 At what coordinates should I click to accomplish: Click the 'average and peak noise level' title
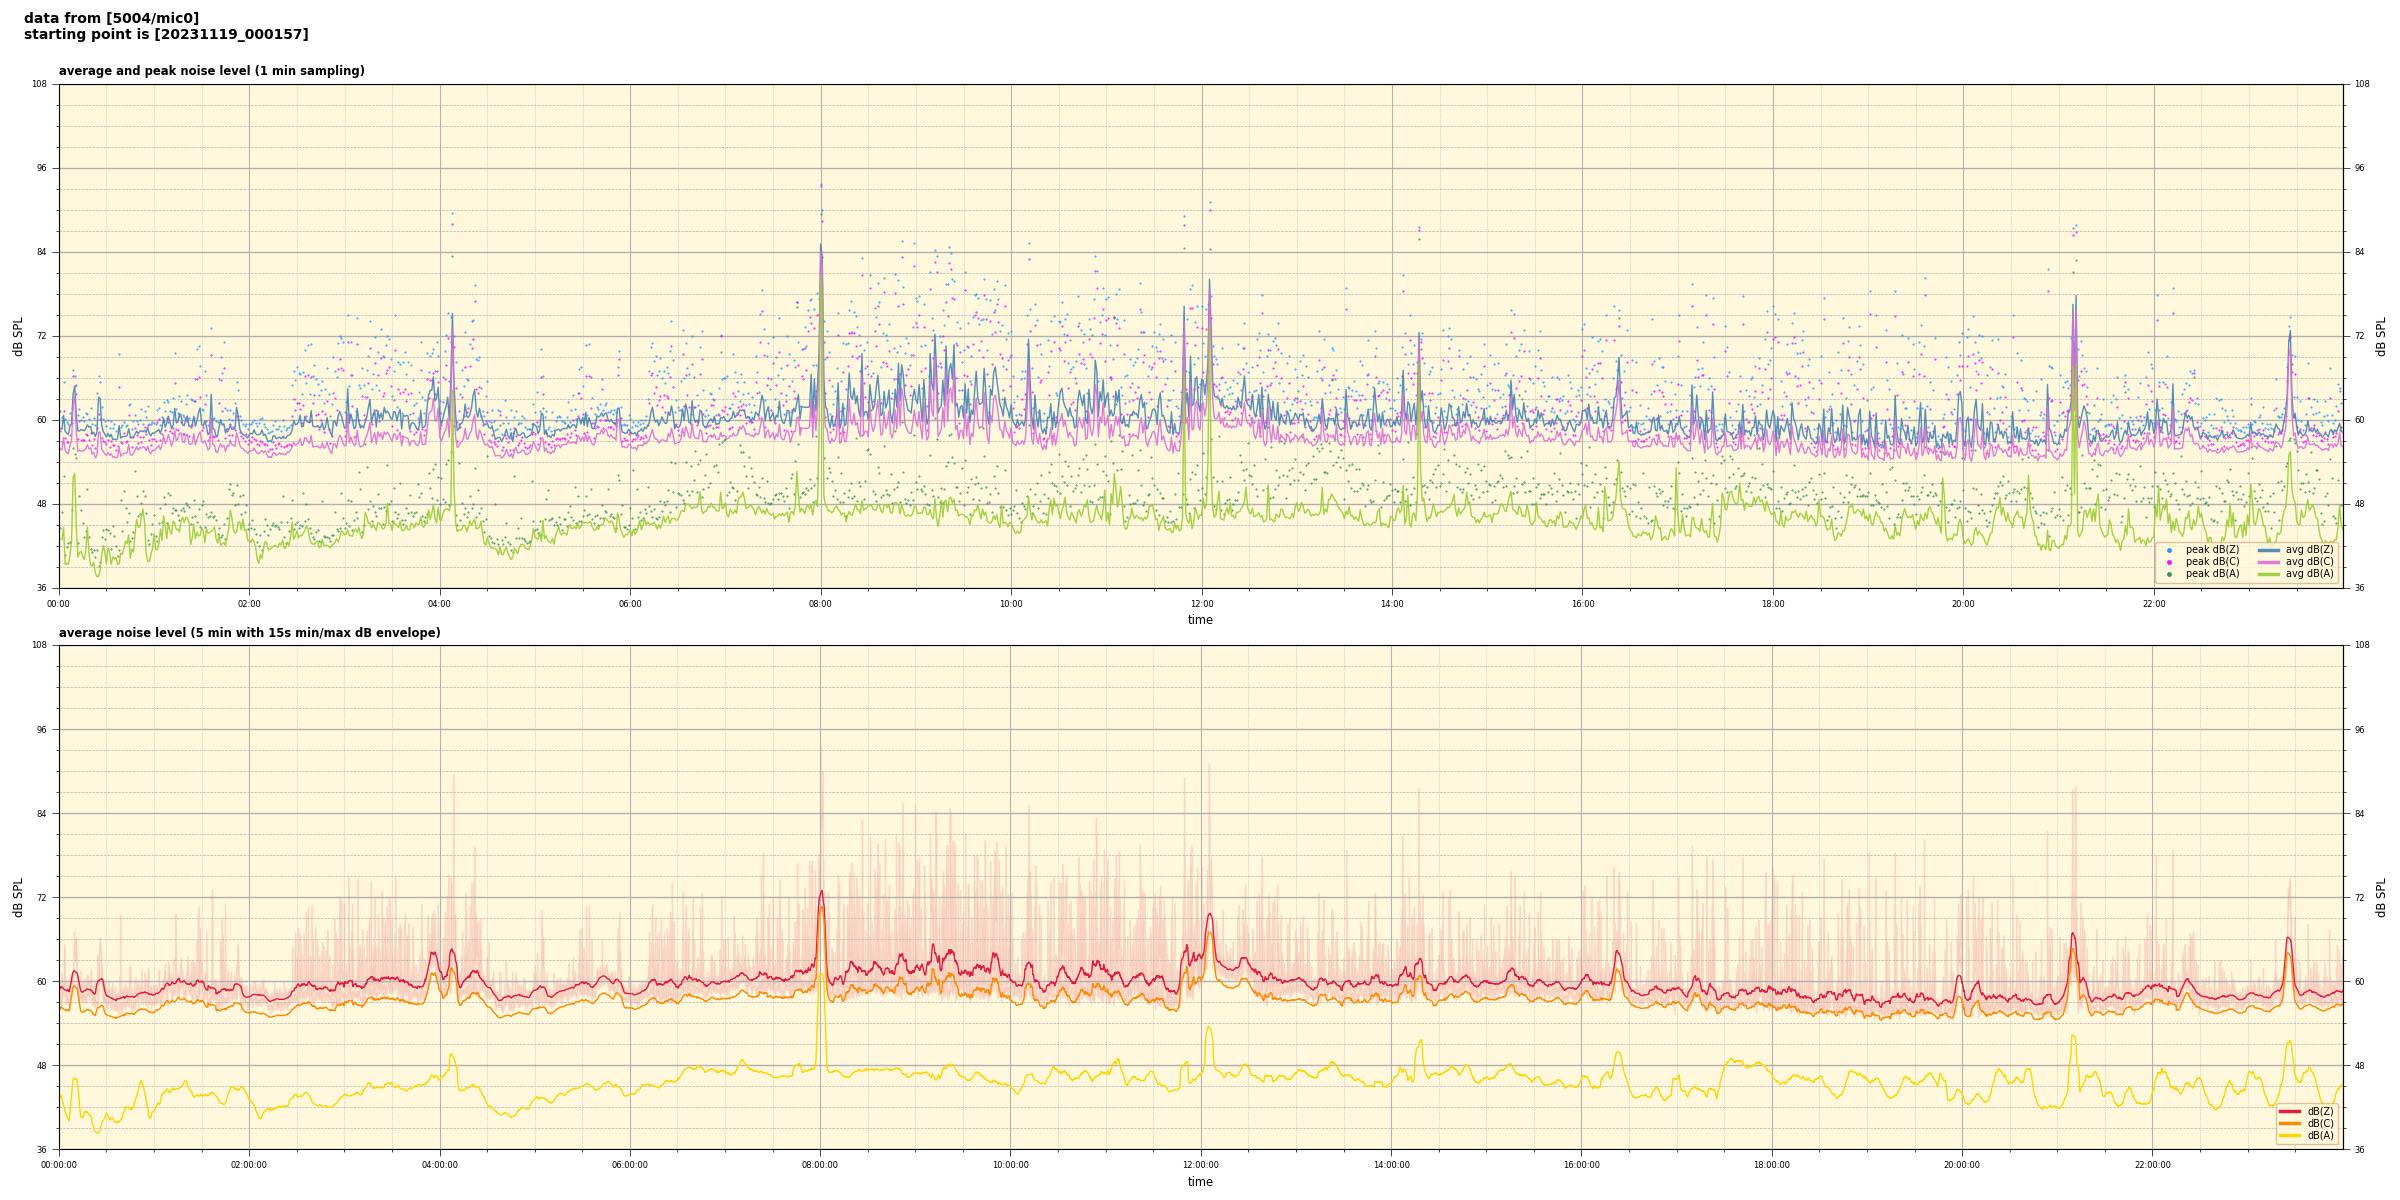(x=211, y=71)
